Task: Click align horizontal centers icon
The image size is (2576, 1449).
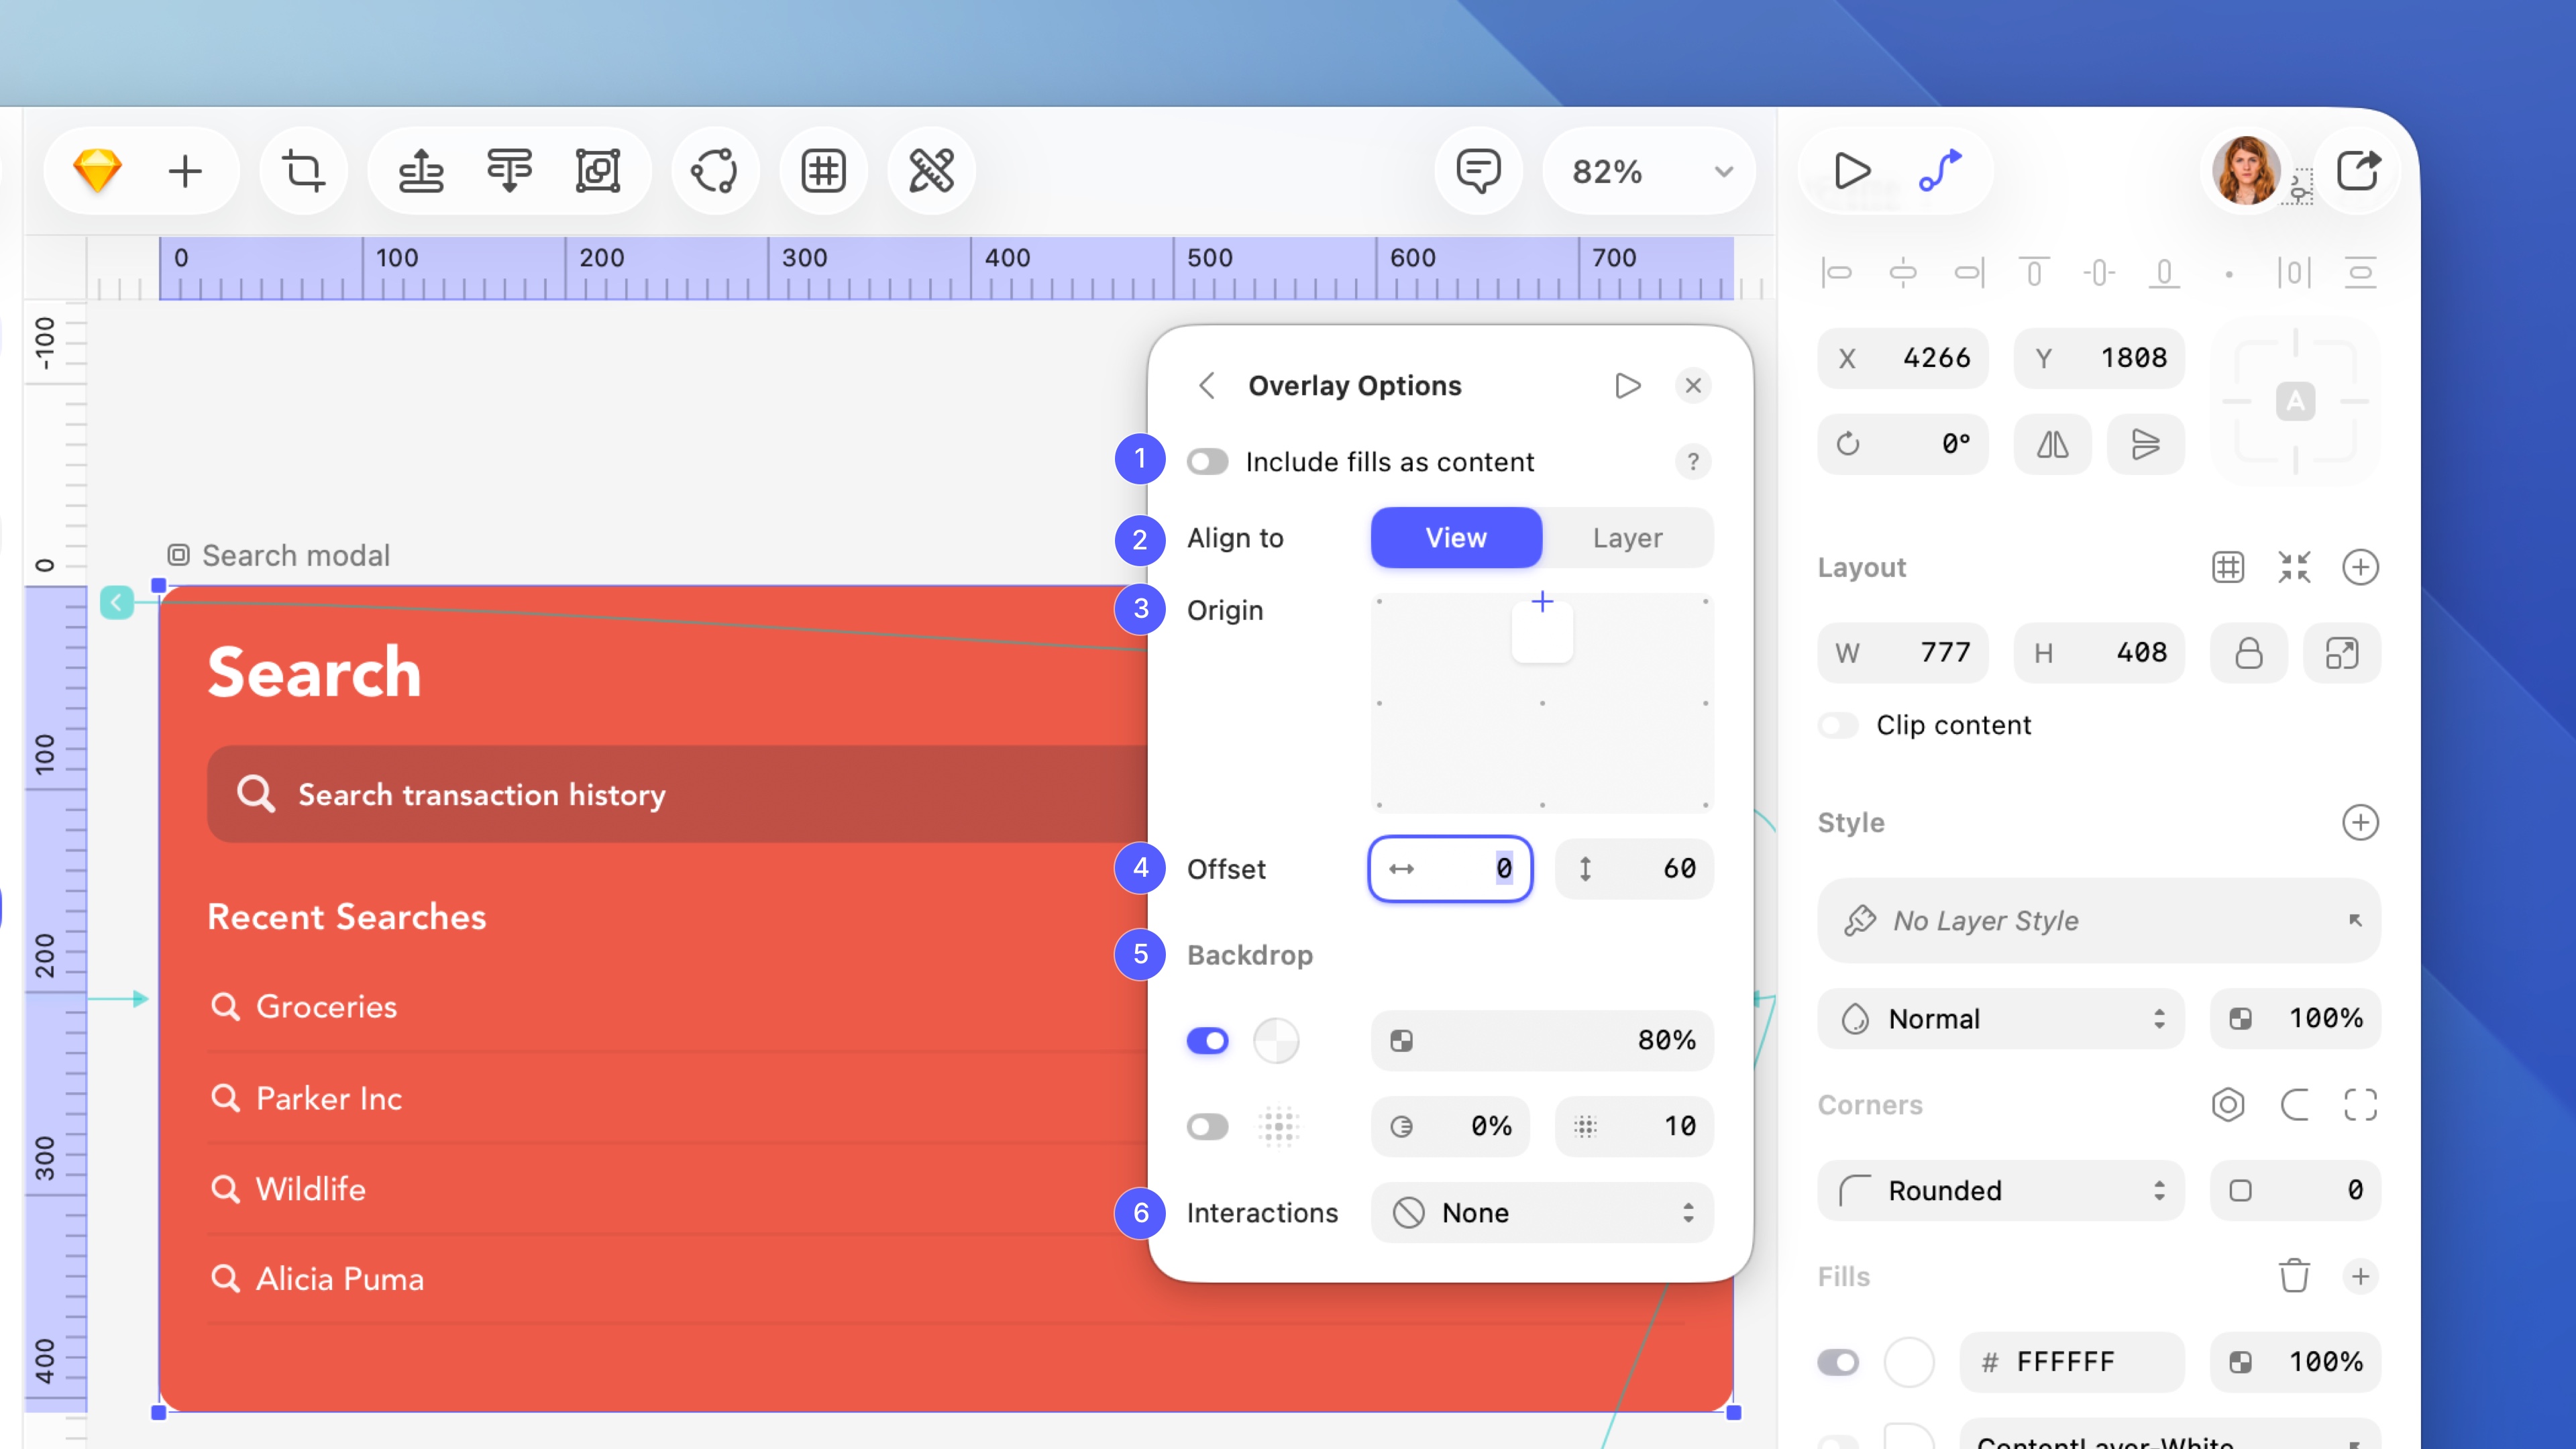Action: [x=1903, y=272]
